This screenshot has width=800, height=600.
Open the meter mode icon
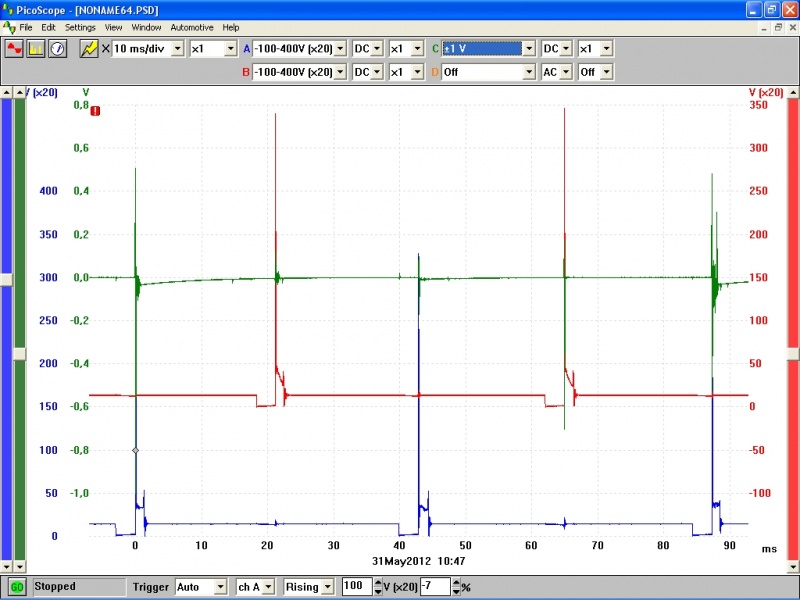(57, 48)
